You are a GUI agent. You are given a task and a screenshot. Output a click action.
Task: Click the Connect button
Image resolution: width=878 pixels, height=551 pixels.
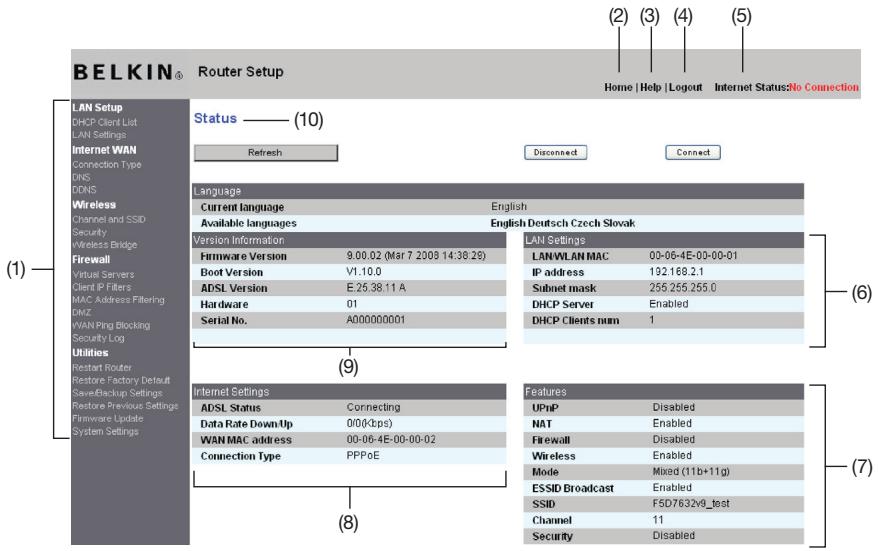[x=693, y=152]
